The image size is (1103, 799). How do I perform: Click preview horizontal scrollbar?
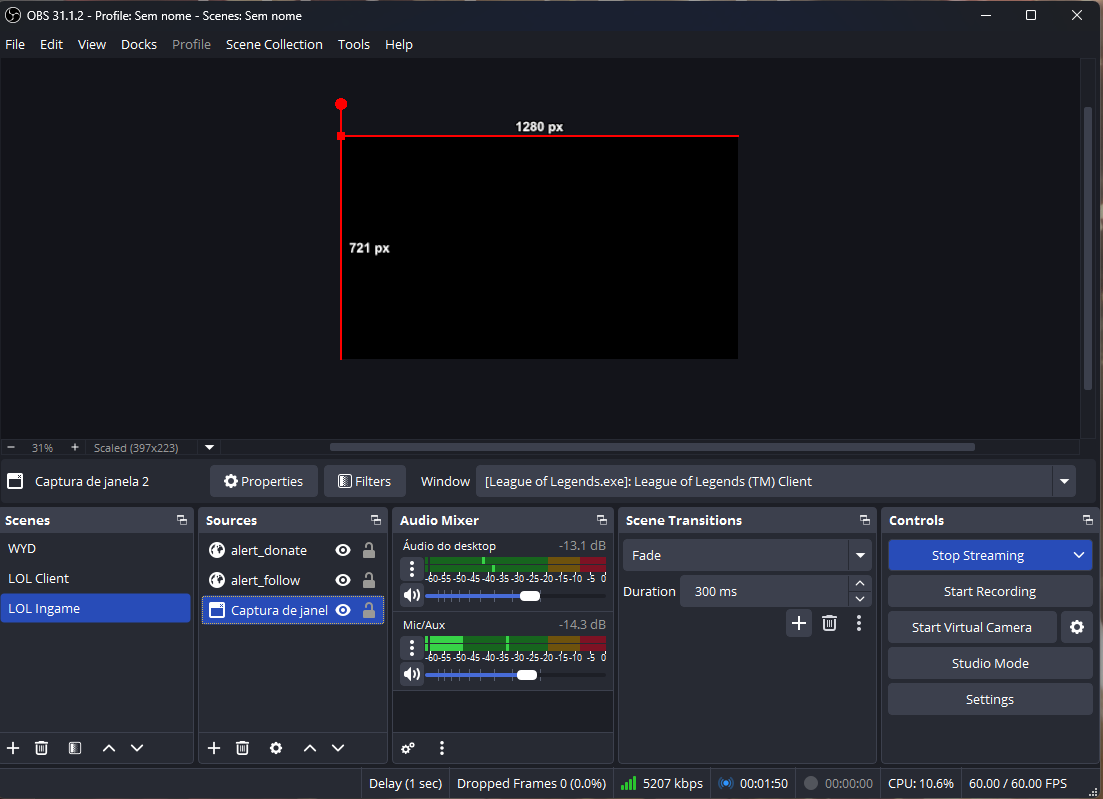[x=652, y=447]
